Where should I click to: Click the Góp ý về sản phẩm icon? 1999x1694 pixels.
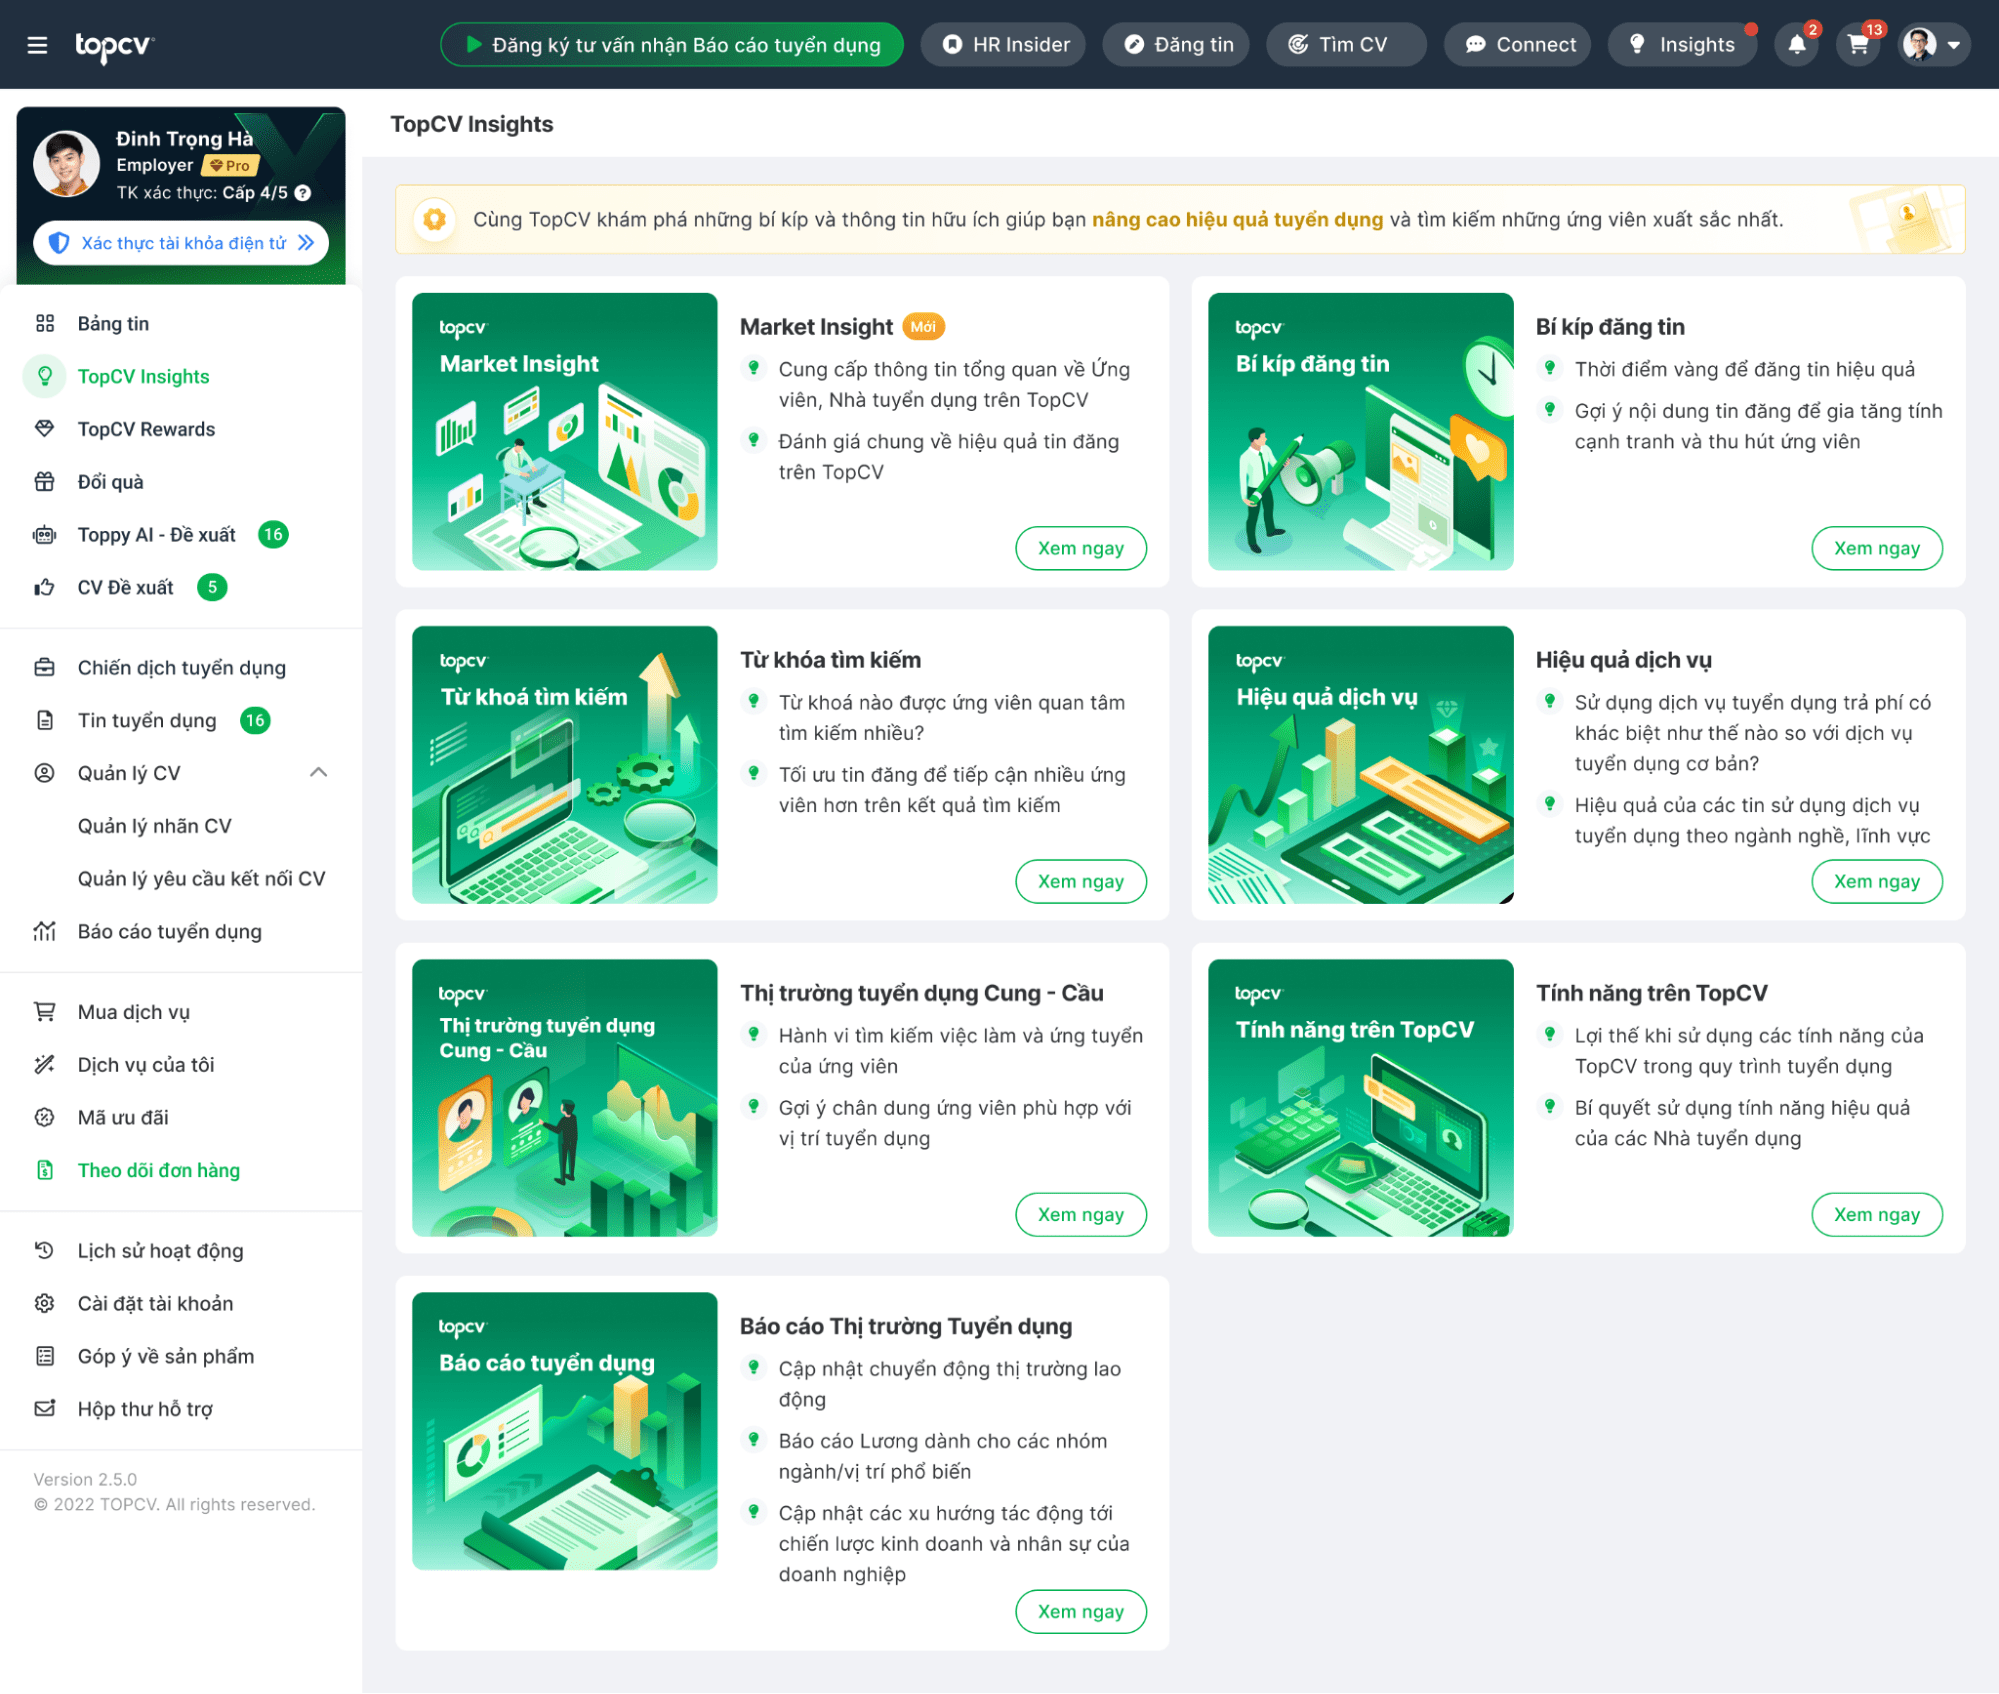pos(45,1356)
